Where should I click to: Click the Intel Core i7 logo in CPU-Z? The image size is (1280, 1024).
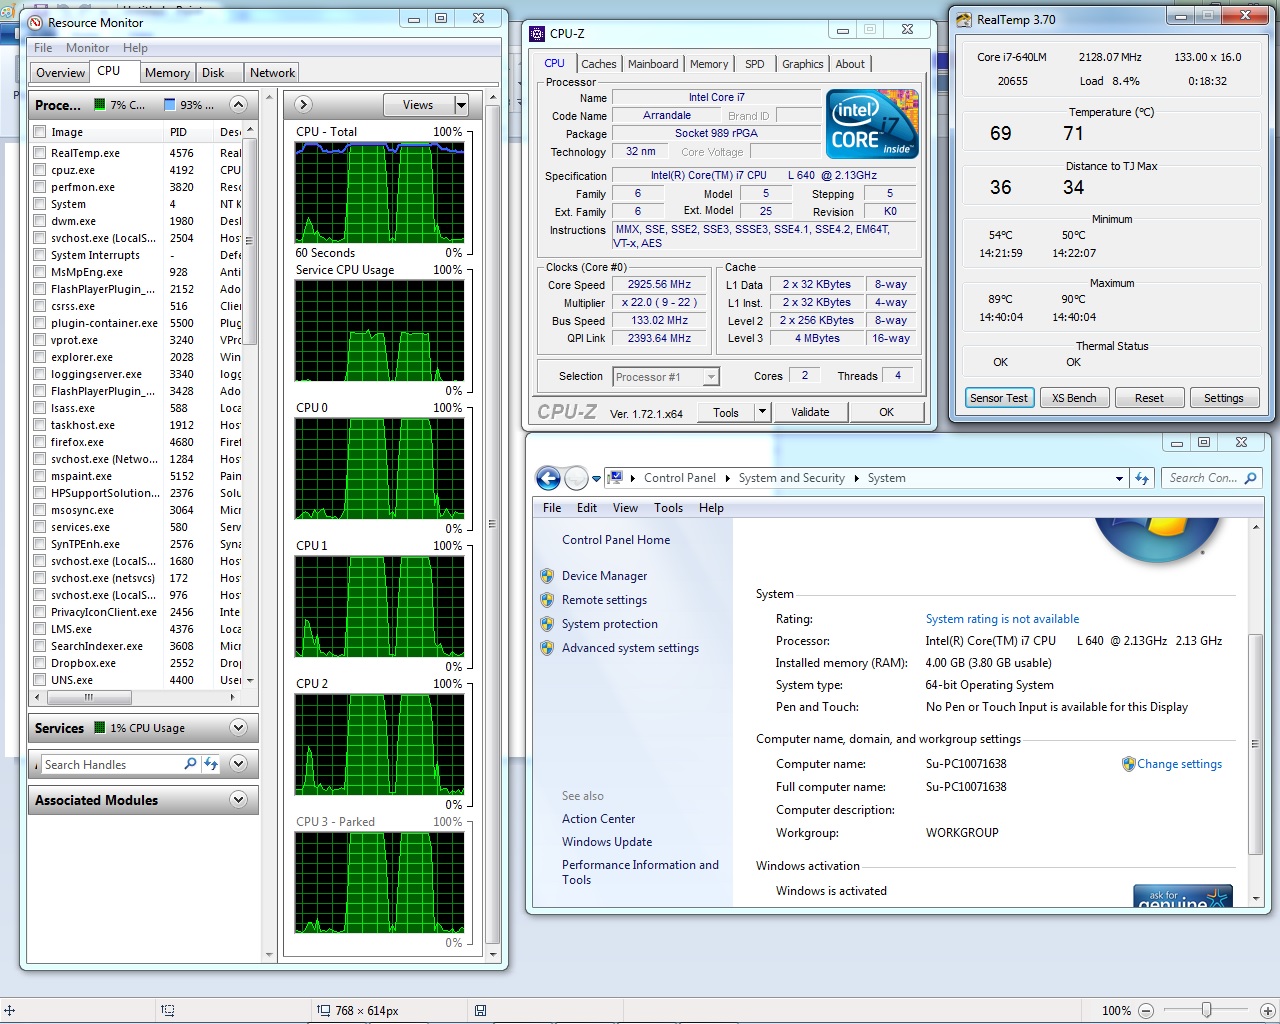(873, 123)
